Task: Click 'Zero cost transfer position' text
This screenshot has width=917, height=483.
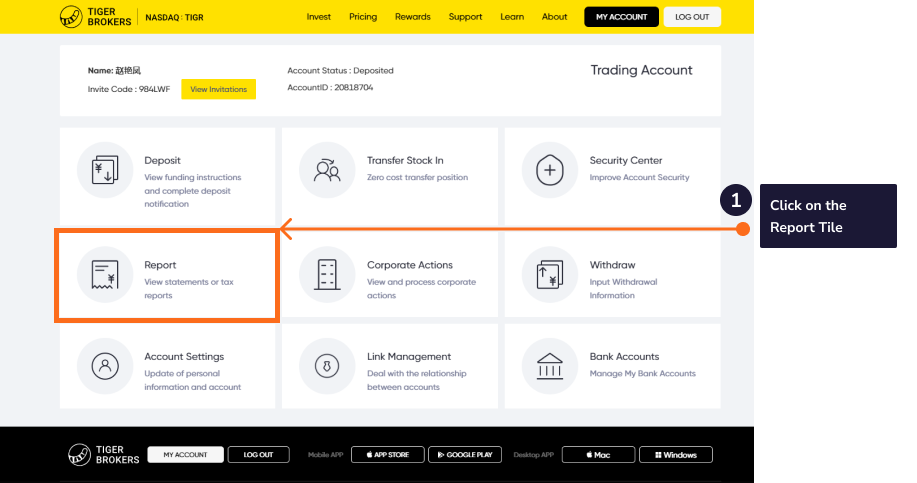Action: click(x=418, y=177)
